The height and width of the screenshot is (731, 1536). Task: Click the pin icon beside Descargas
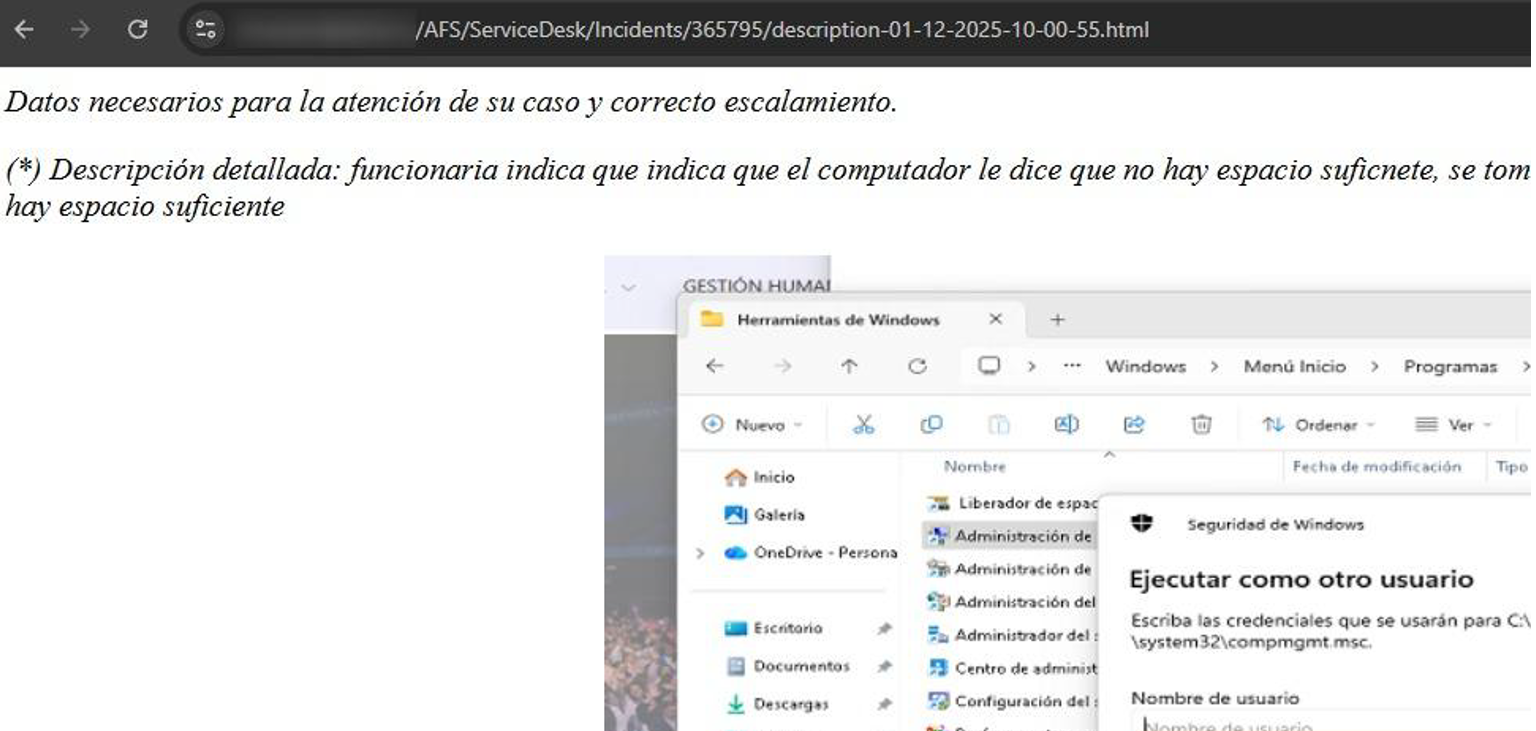(884, 704)
